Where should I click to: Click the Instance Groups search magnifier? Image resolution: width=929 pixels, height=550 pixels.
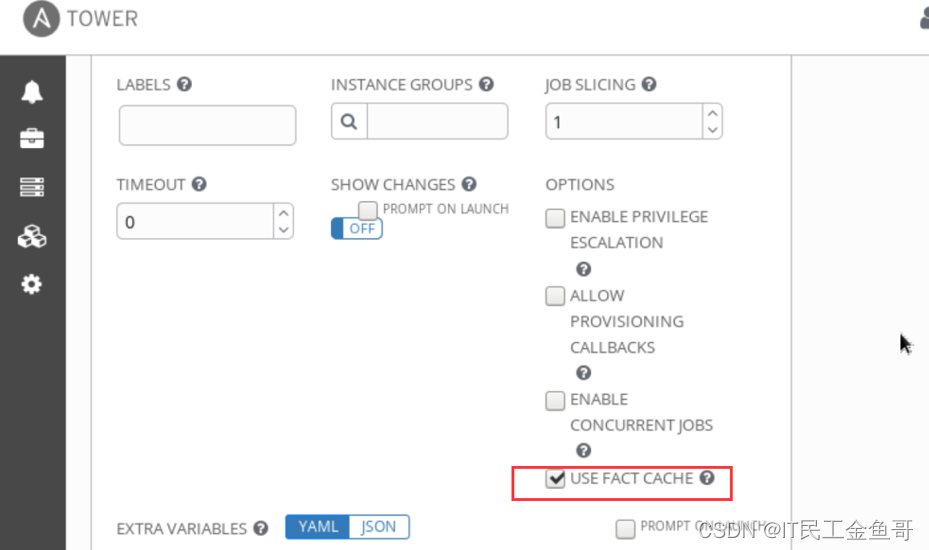pyautogui.click(x=349, y=121)
